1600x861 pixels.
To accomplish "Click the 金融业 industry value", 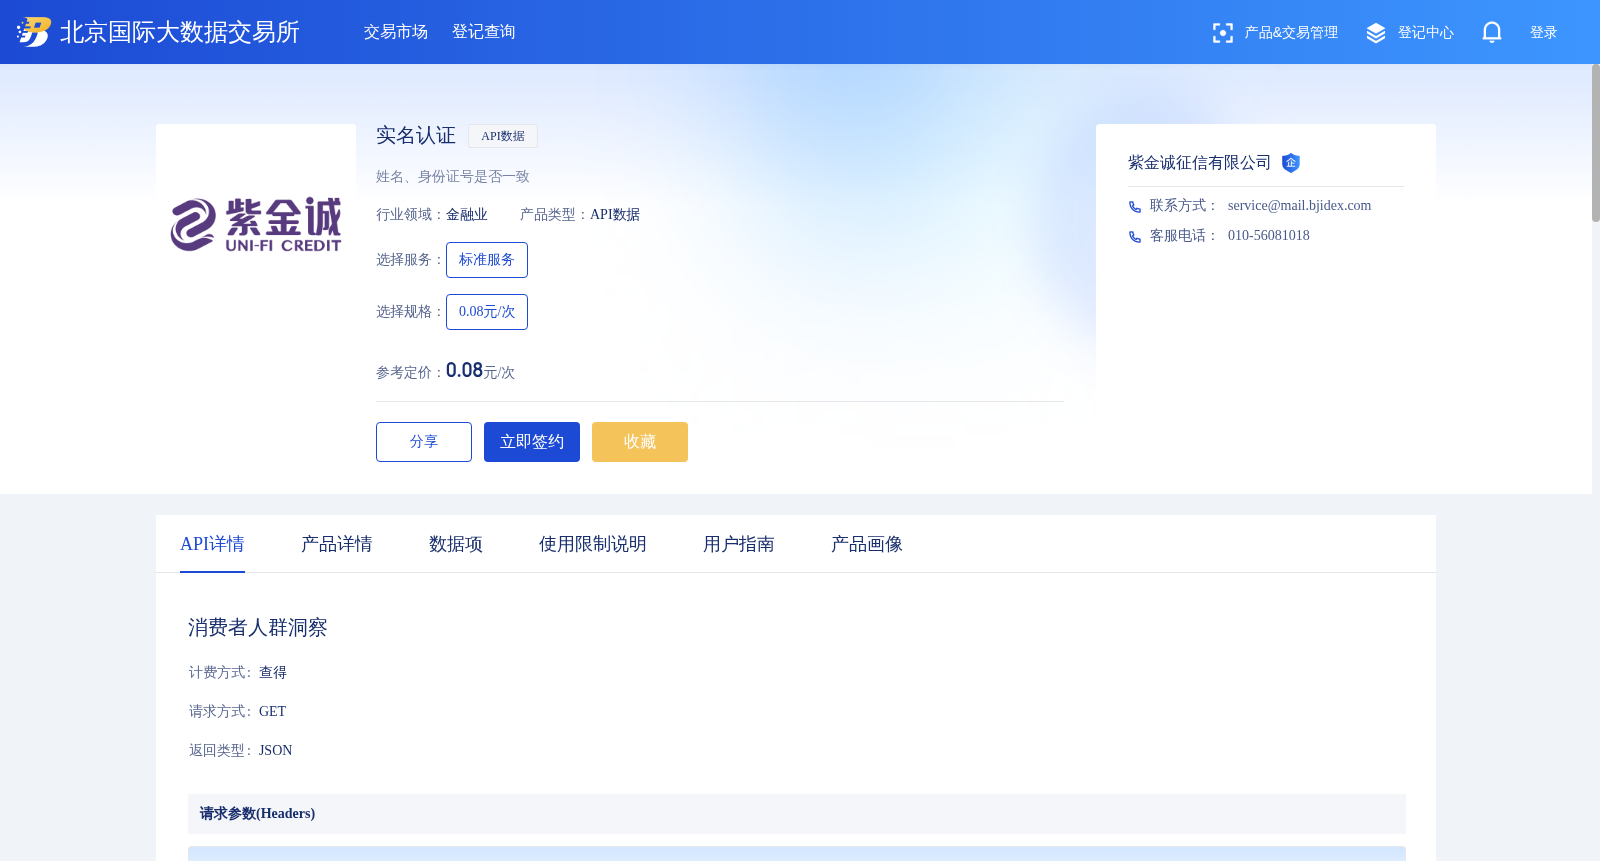I will [467, 215].
